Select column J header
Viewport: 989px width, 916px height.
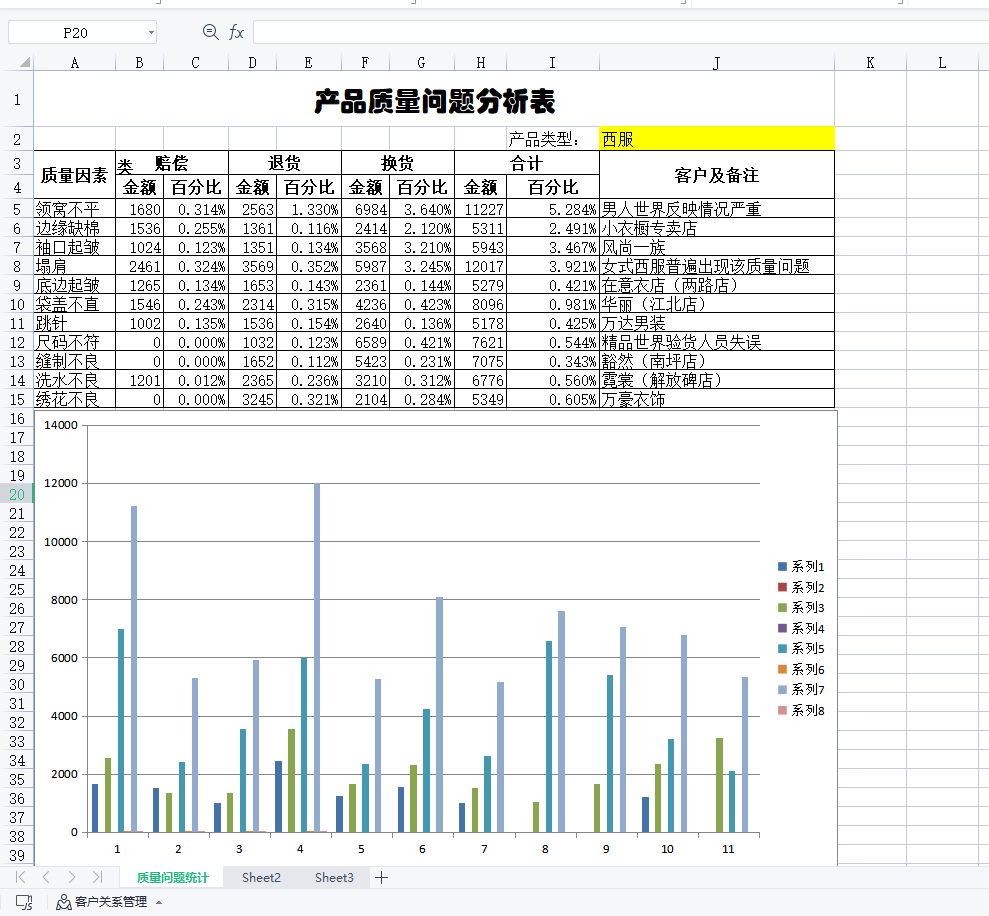point(717,62)
